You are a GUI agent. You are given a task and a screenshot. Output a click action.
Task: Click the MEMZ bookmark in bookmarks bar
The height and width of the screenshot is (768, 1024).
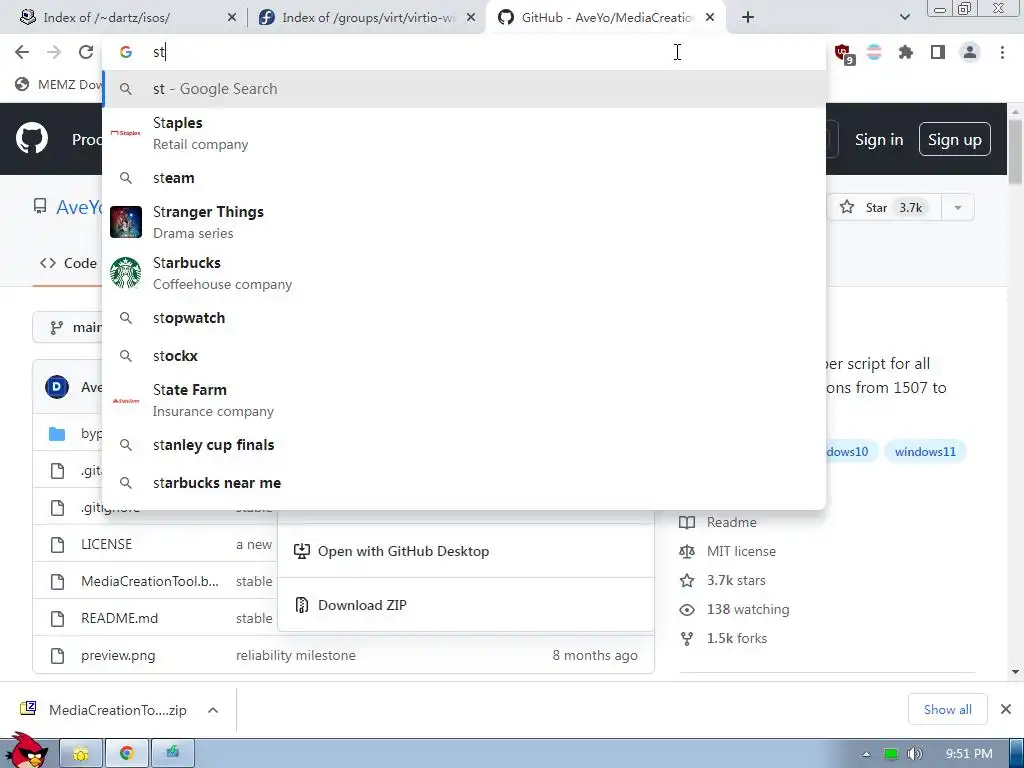(x=59, y=84)
